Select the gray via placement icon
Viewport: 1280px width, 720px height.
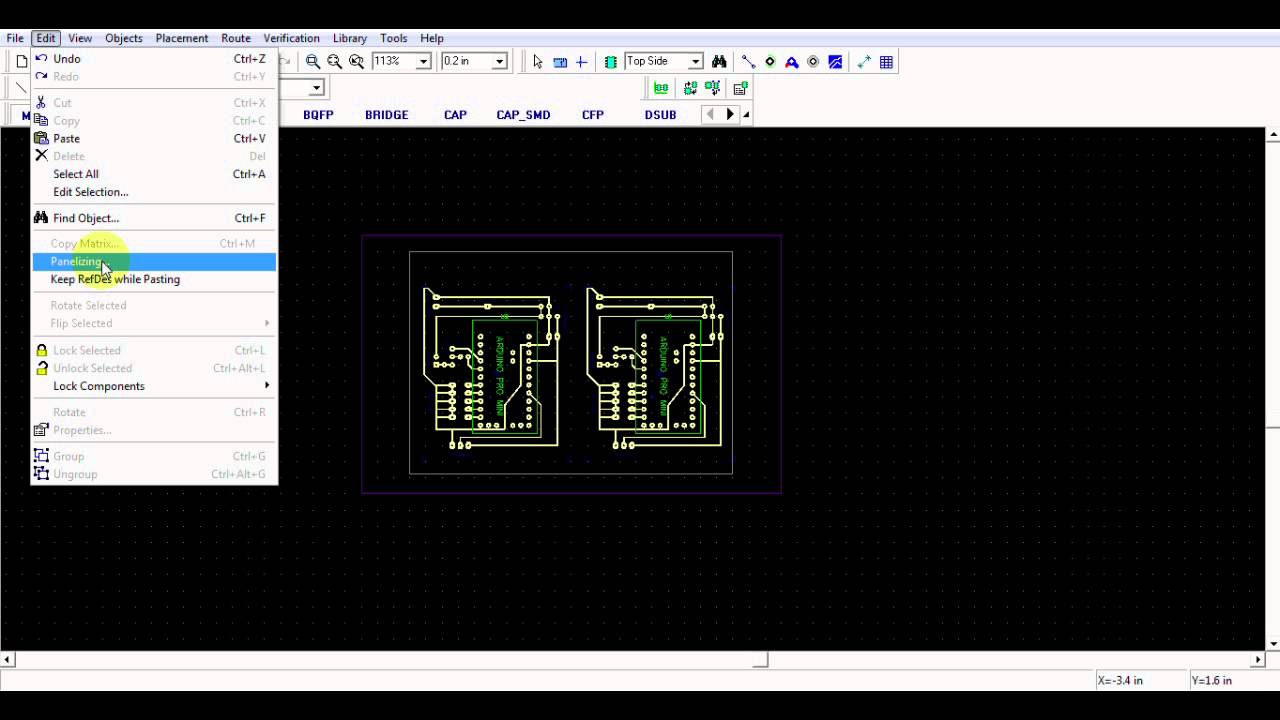pos(813,61)
